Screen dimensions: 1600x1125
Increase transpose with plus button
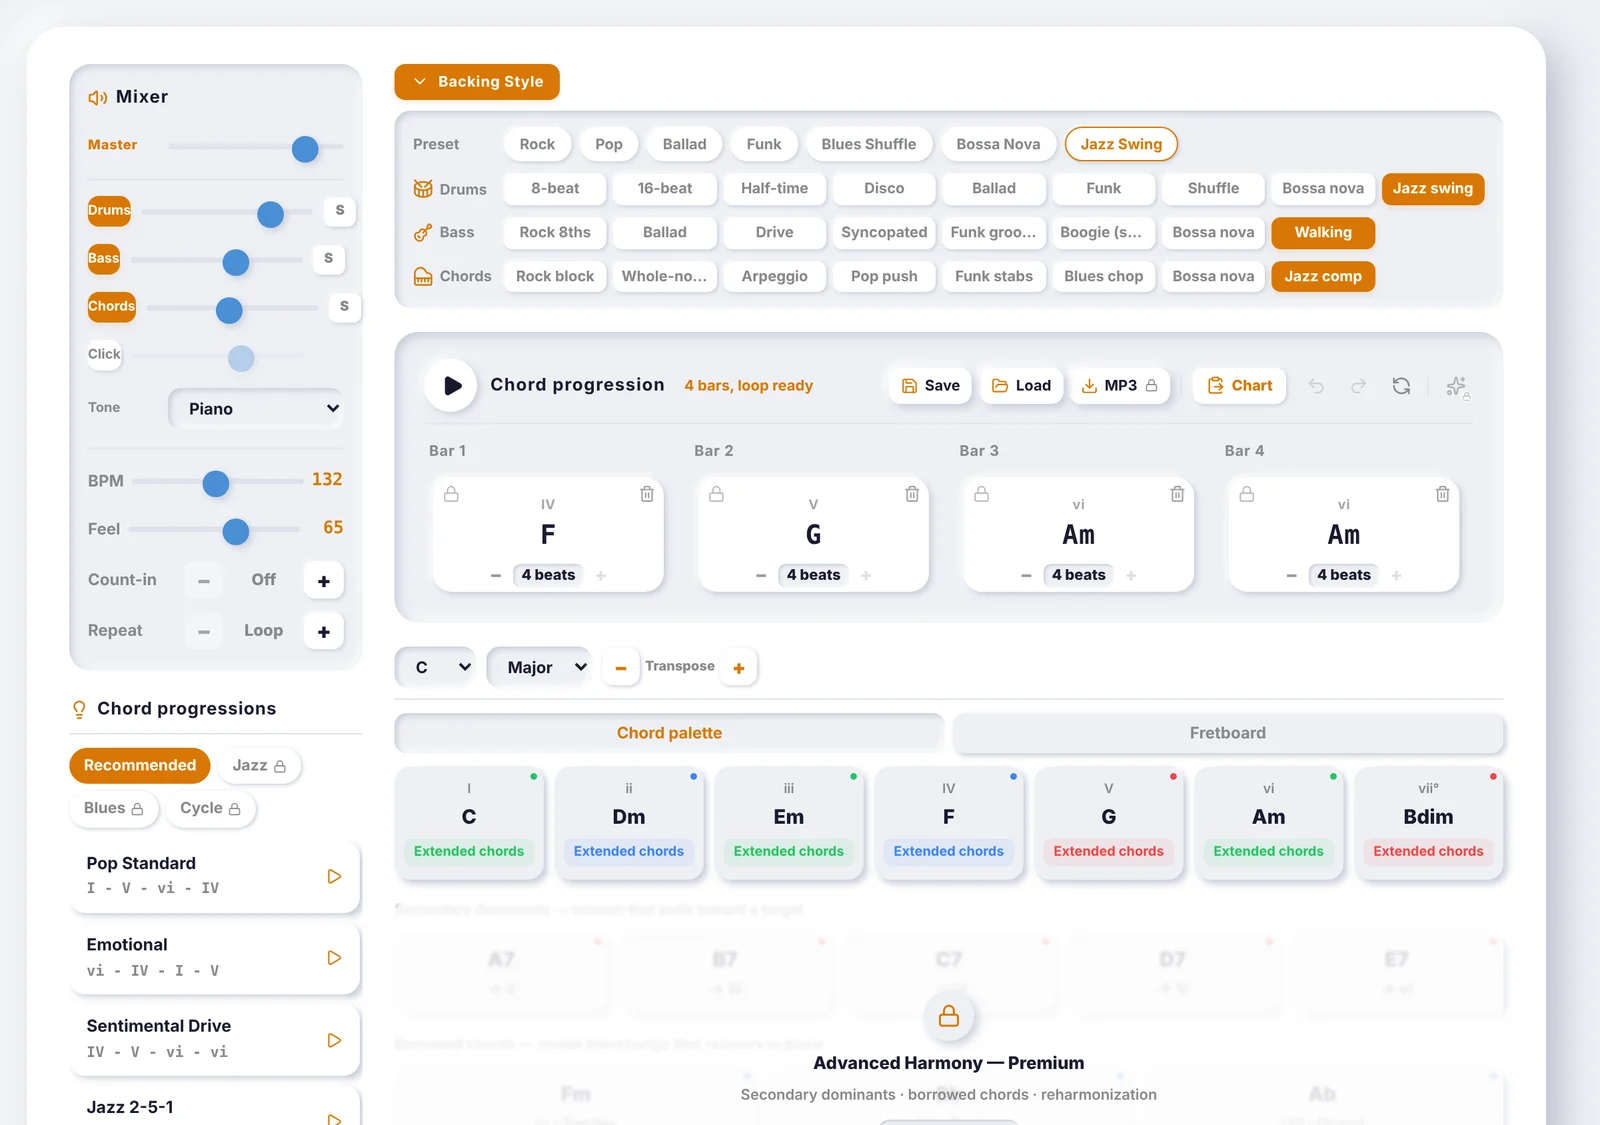click(x=739, y=668)
